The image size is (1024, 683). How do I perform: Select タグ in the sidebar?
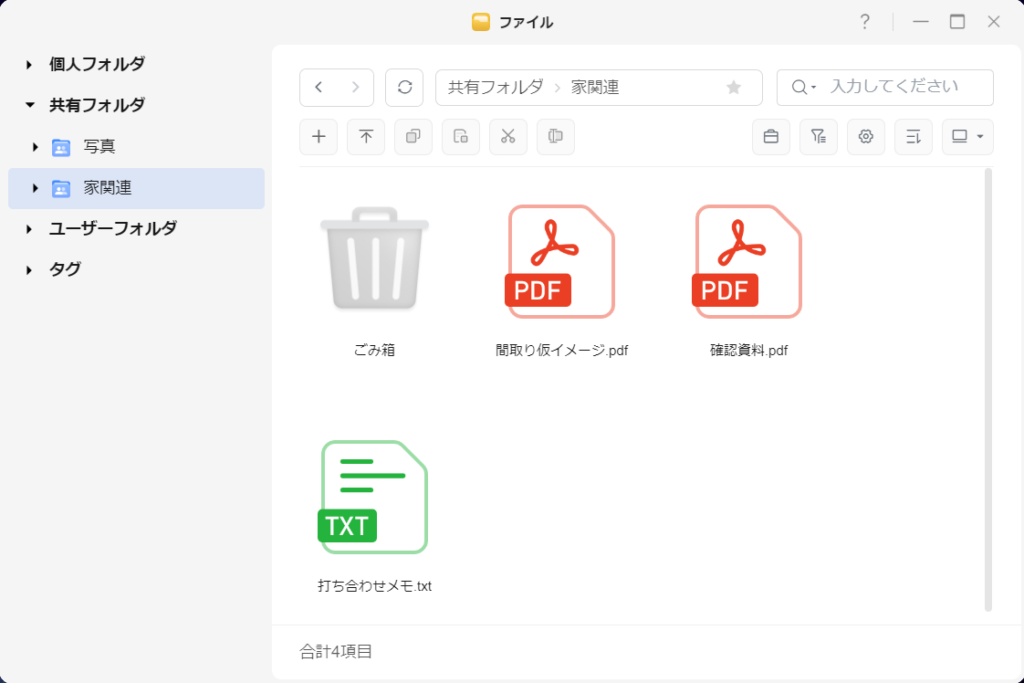pos(65,270)
